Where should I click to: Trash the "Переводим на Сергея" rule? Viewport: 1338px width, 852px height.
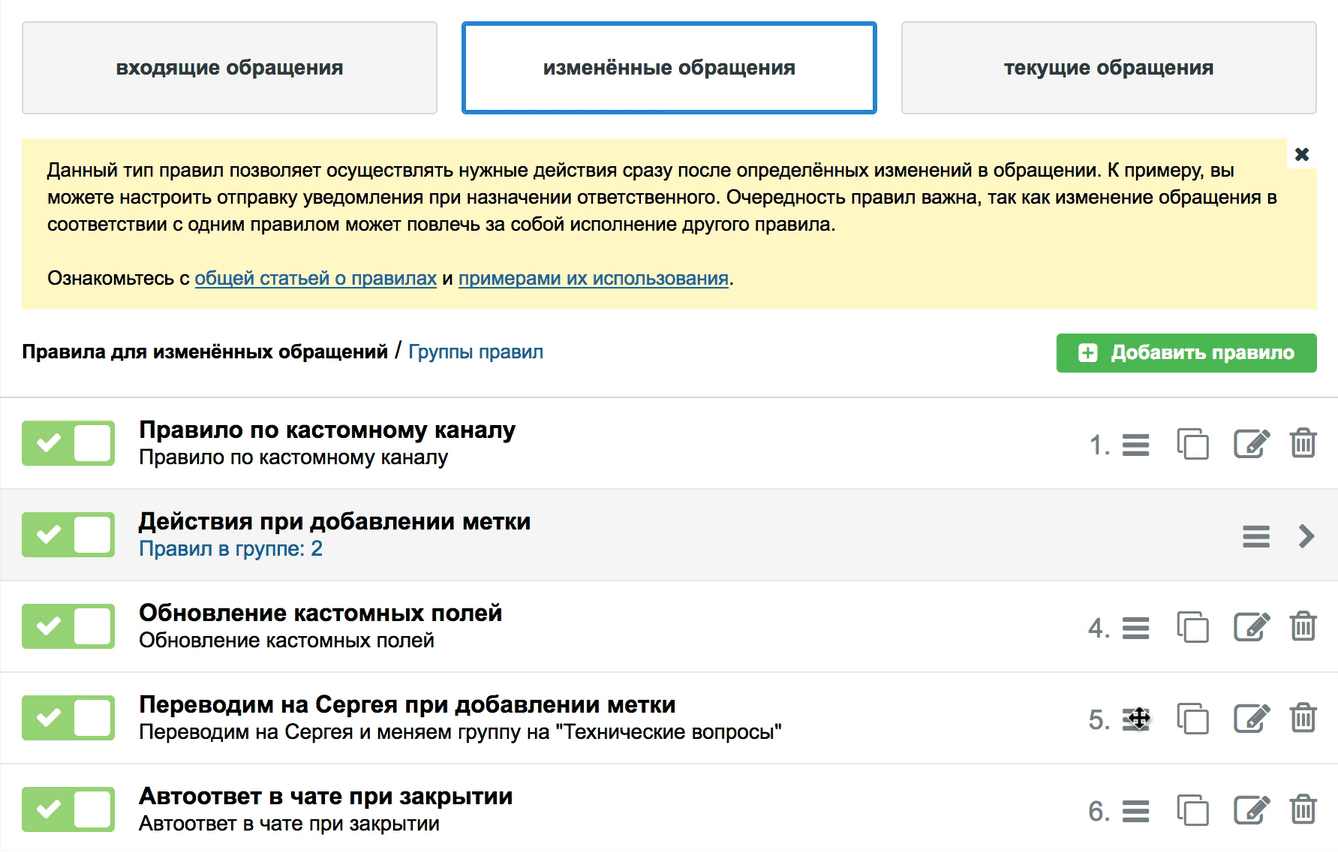click(1303, 719)
